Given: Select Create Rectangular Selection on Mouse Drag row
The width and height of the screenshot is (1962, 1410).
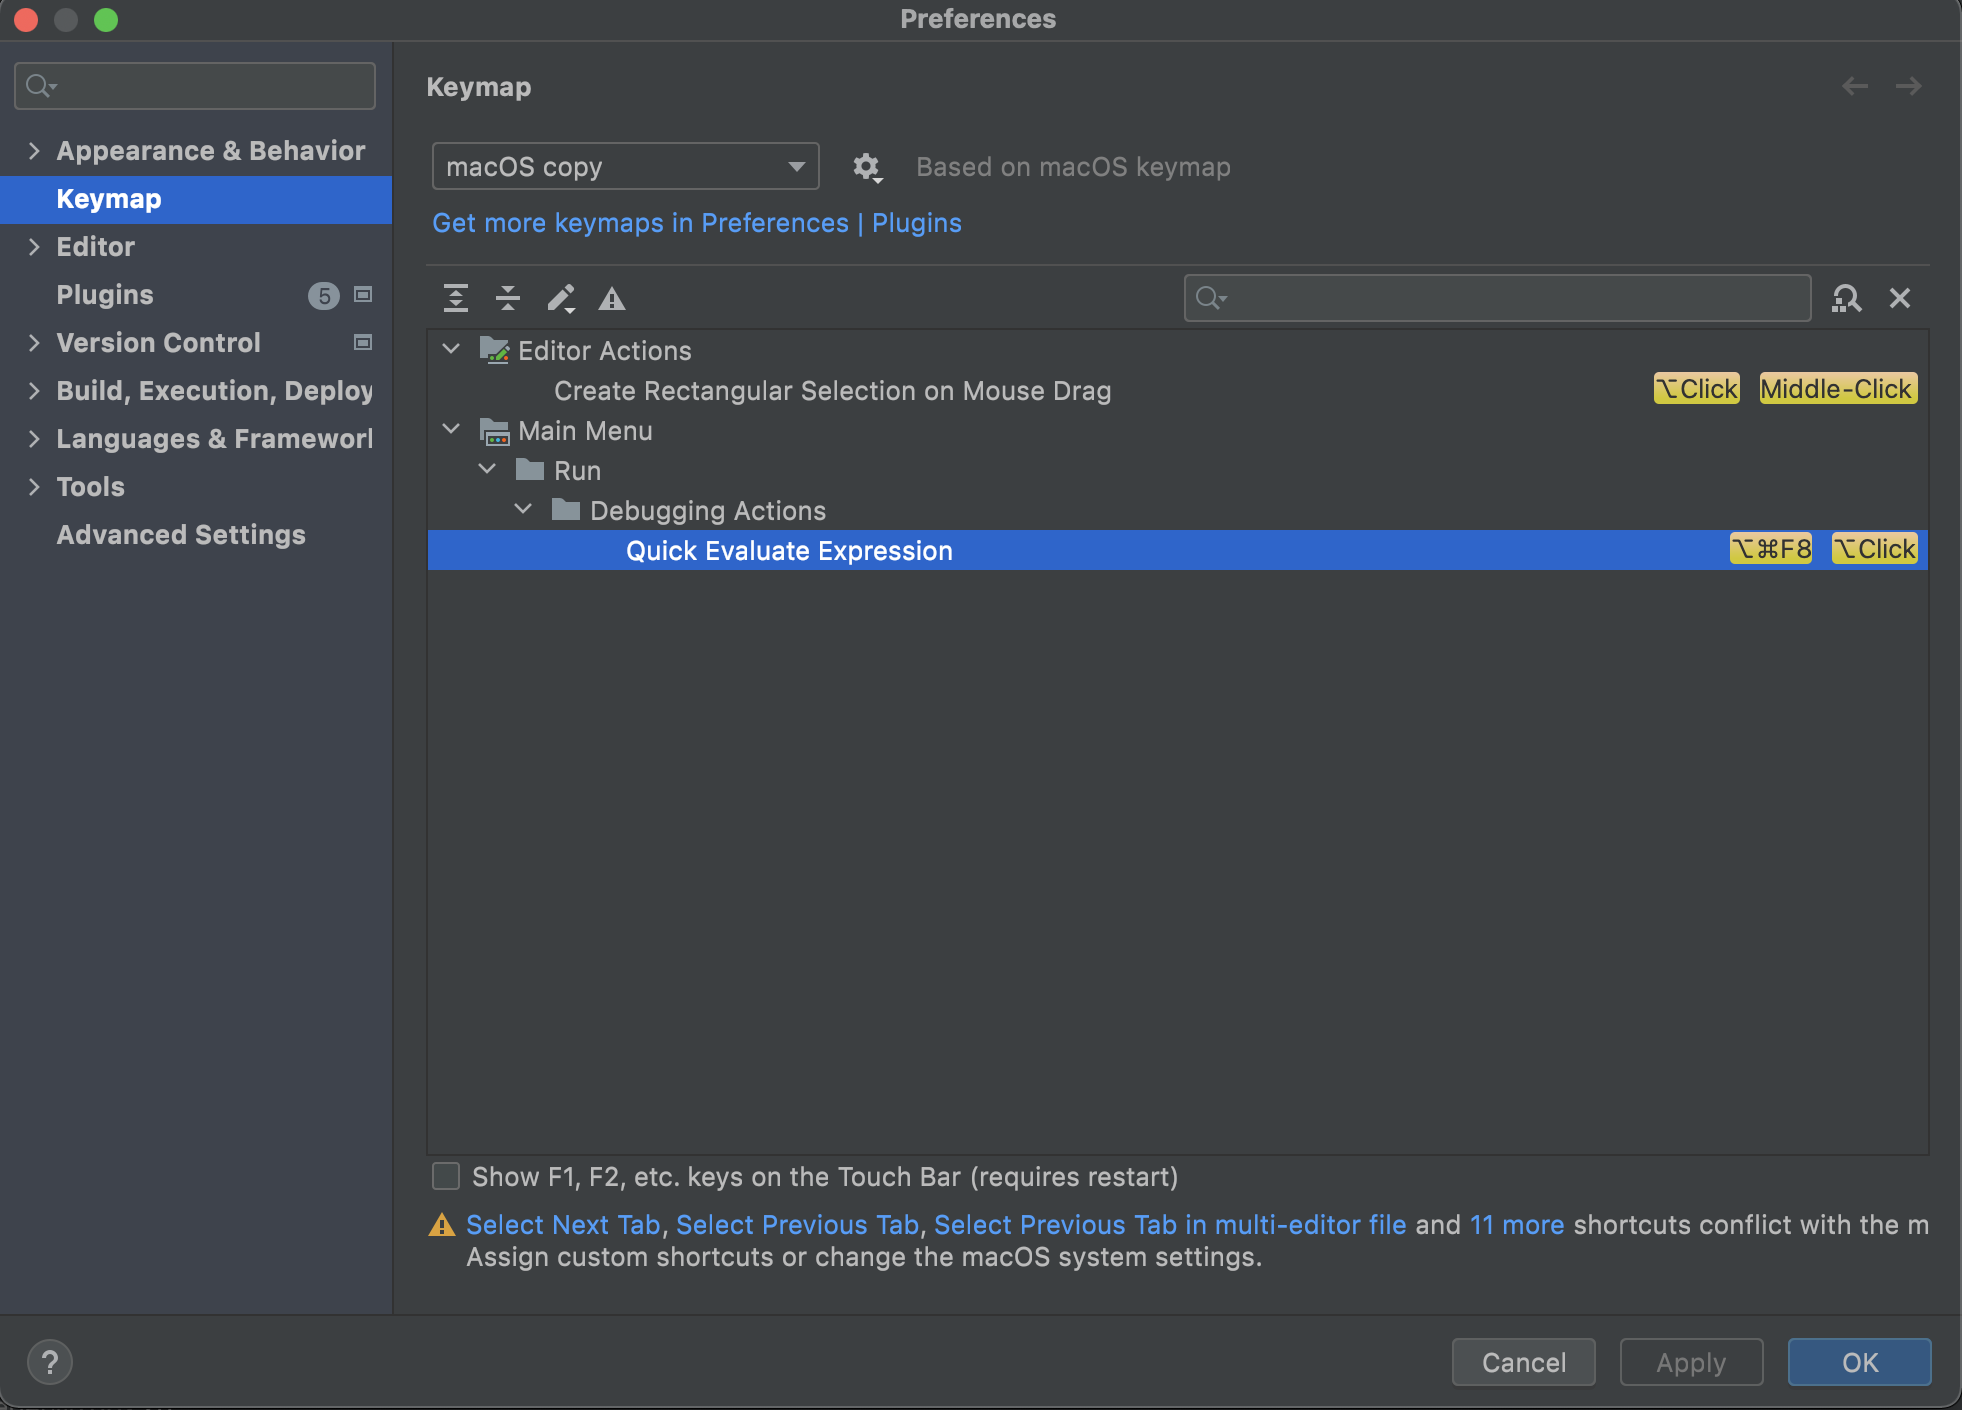Looking at the screenshot, I should 1177,390.
